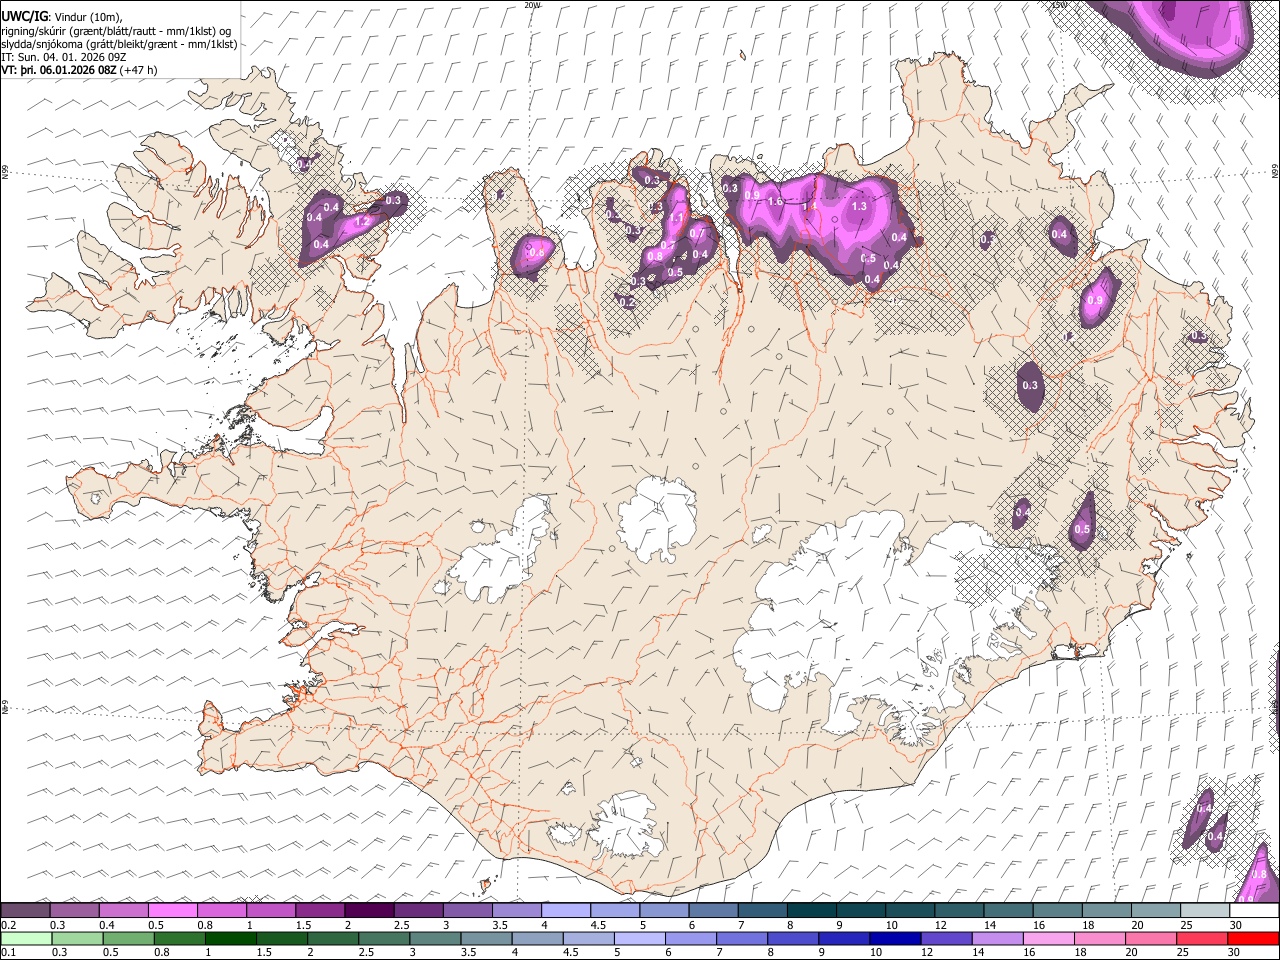
Task: Click the dark green 1 rain legend swatch
Action: (x=231, y=938)
